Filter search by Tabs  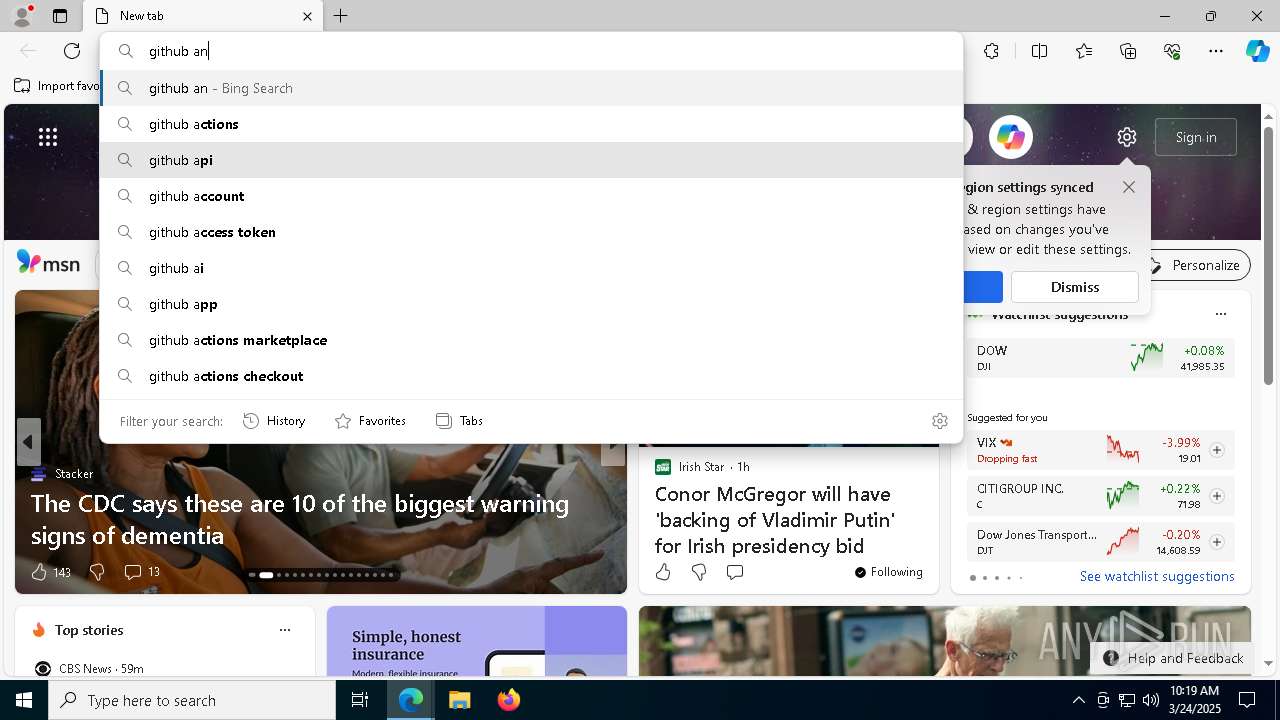[460, 421]
